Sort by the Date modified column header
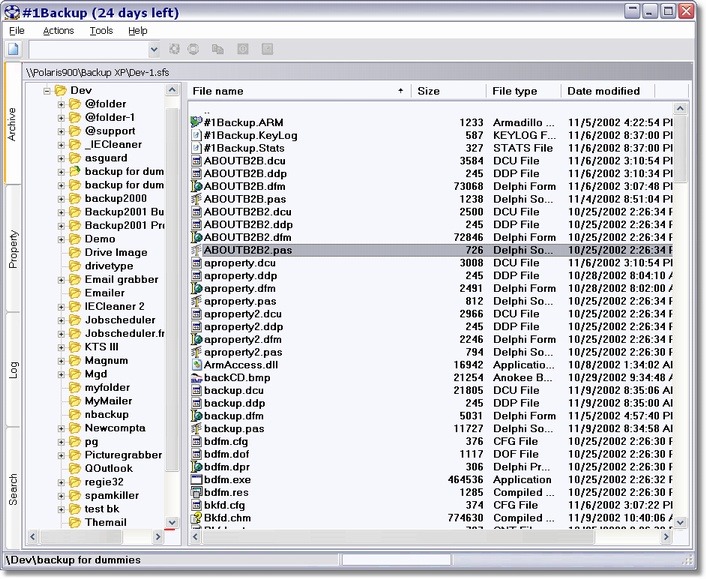Image resolution: width=706 pixels, height=579 pixels. coord(608,91)
